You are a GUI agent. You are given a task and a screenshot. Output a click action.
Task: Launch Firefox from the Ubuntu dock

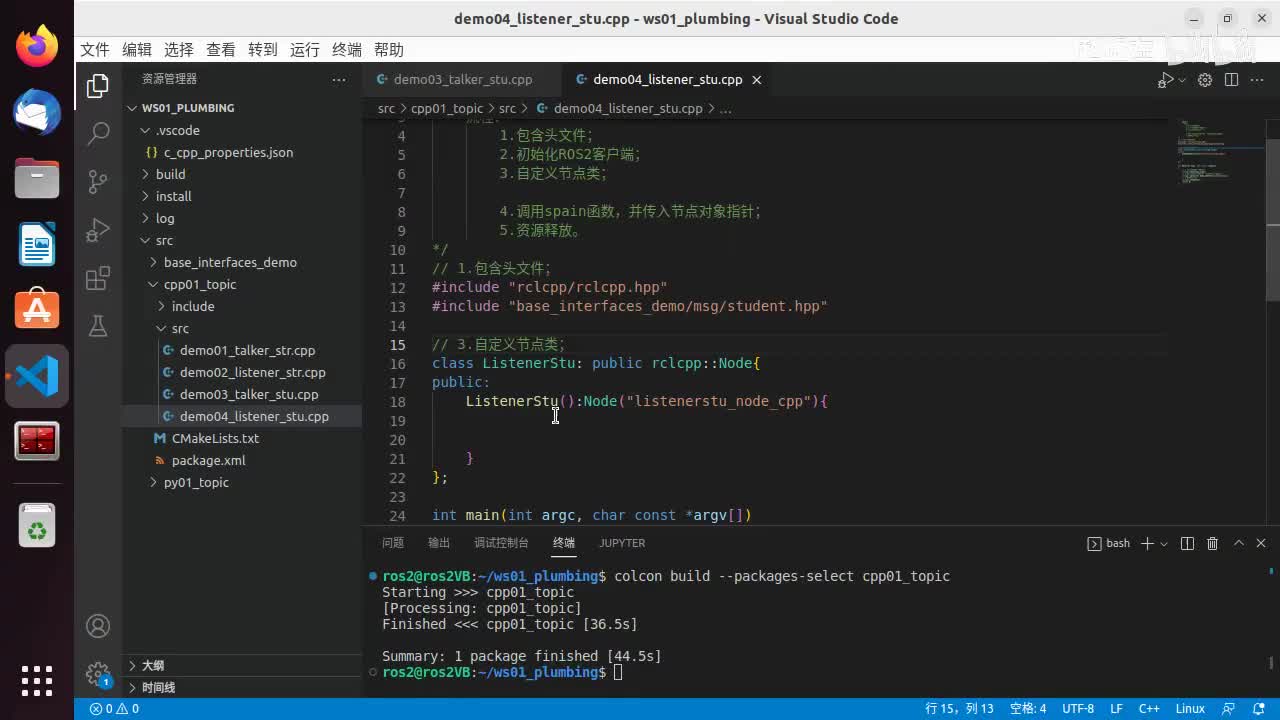click(37, 46)
